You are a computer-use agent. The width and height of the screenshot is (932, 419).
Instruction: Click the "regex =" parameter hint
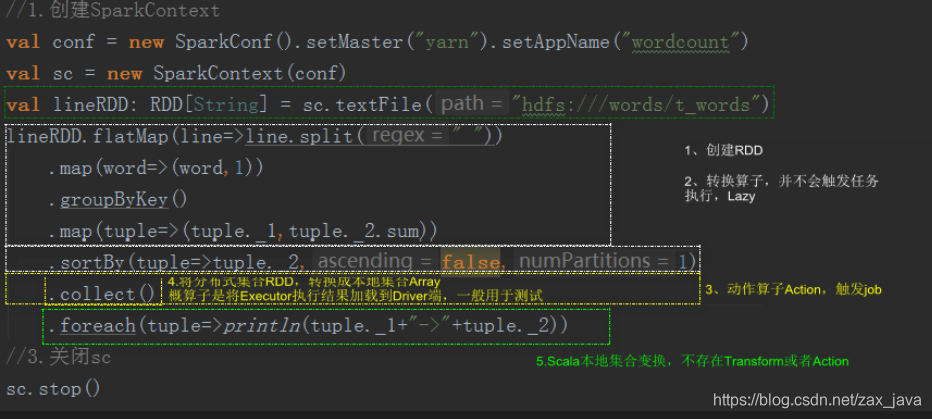coord(407,136)
